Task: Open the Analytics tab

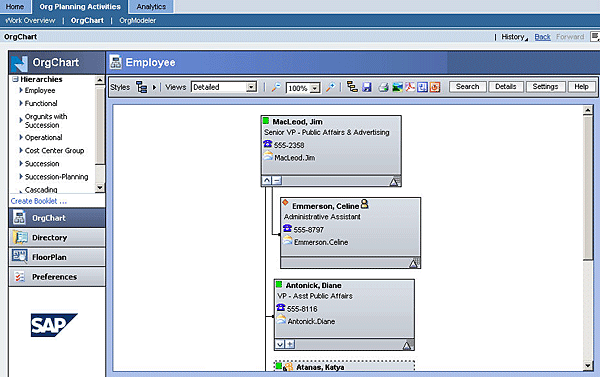Action: point(151,7)
